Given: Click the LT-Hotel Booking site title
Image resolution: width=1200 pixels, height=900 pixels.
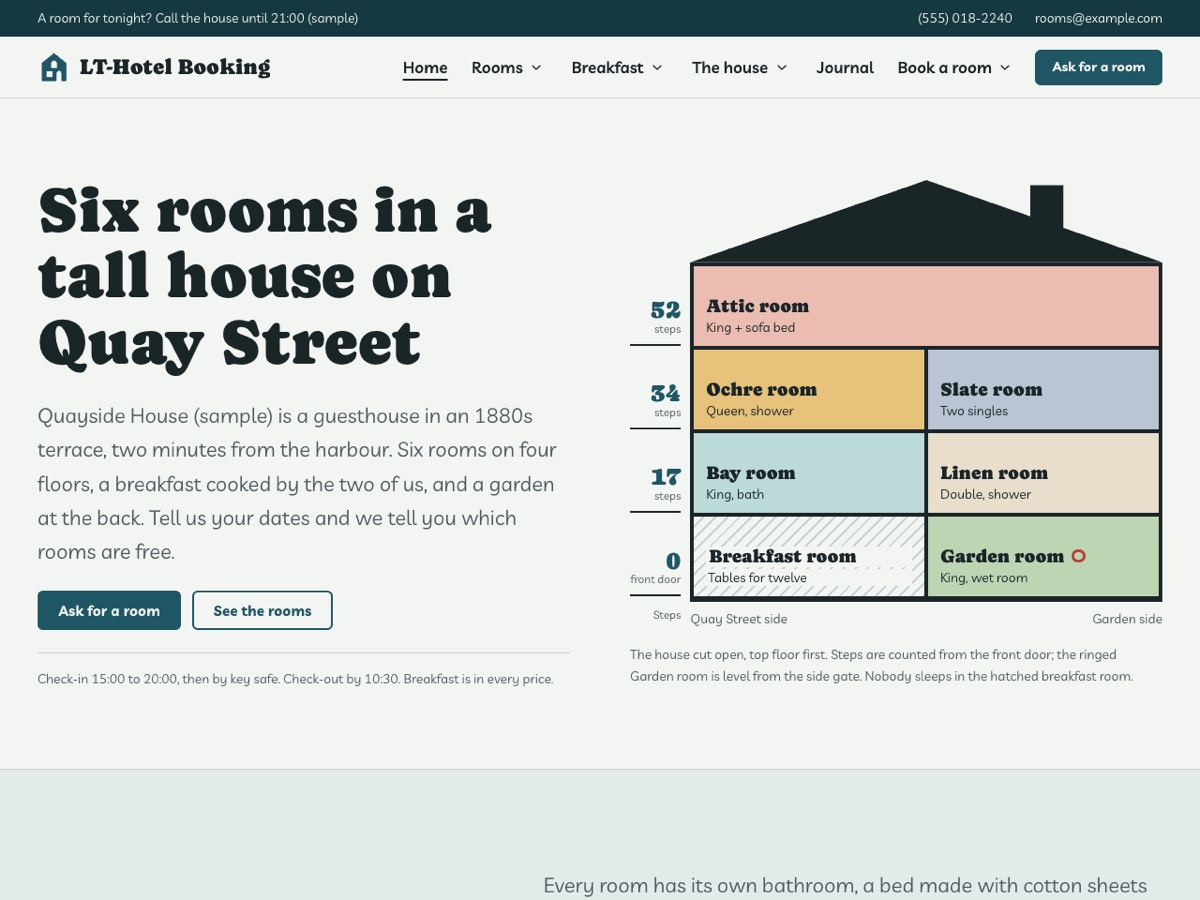Looking at the screenshot, I should 175,67.
